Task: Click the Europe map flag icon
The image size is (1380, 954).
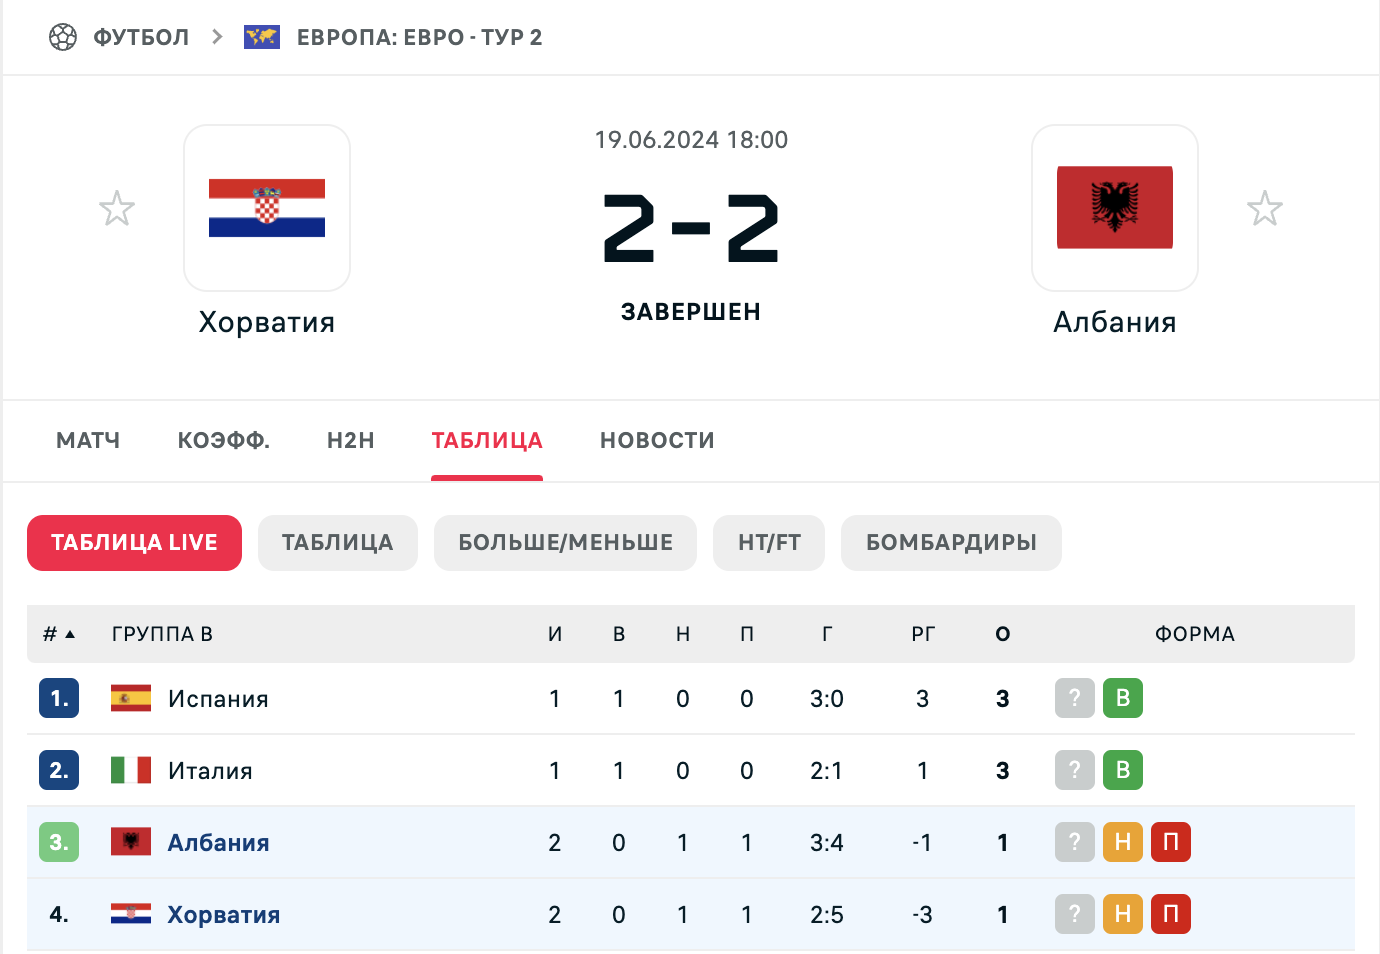Action: click(262, 37)
